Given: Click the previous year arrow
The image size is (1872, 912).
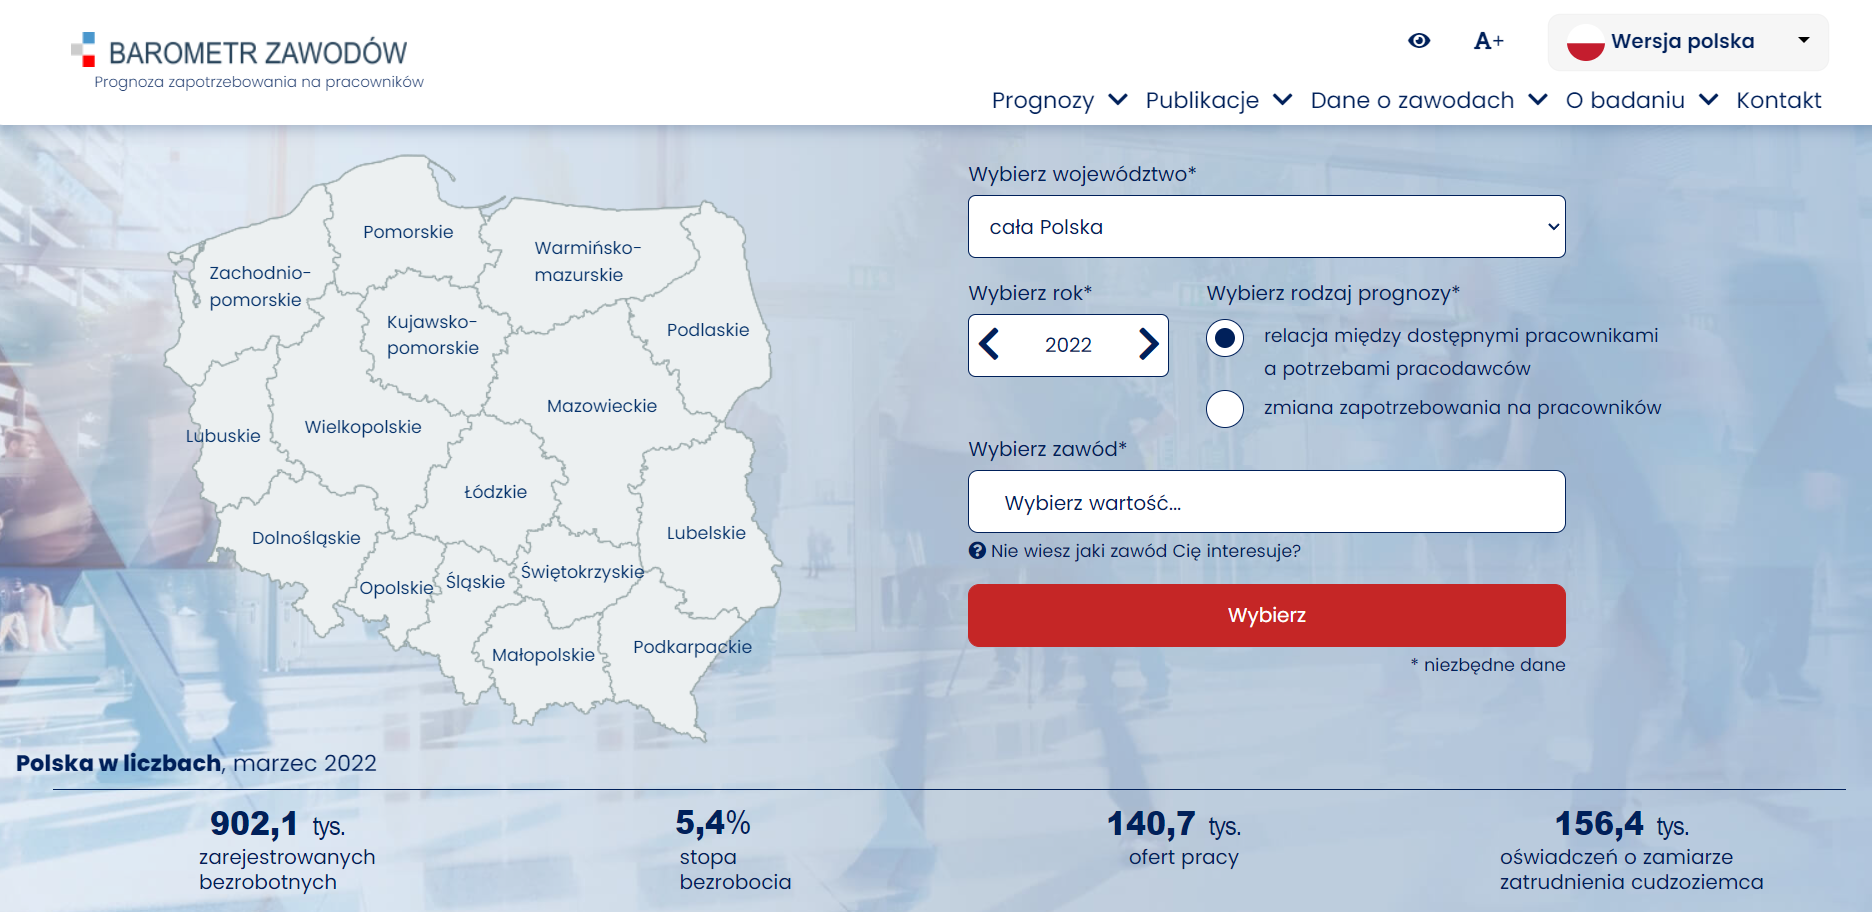Looking at the screenshot, I should 990,345.
